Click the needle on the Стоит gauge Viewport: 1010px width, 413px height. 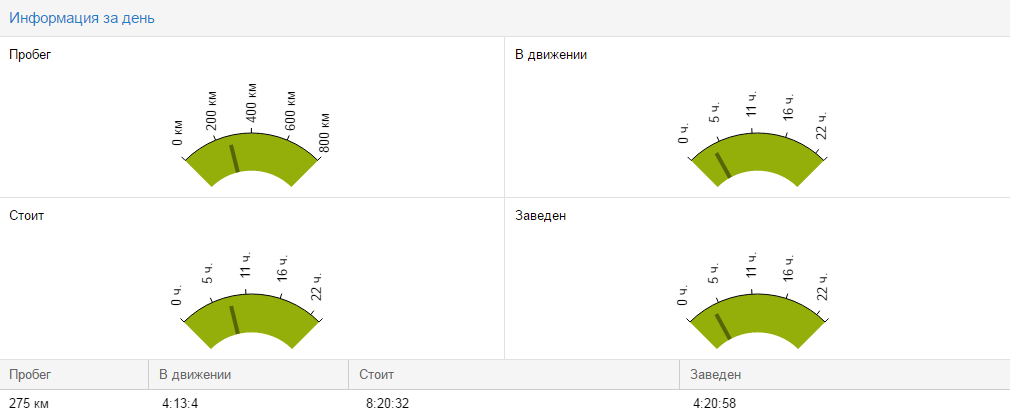(x=234, y=319)
